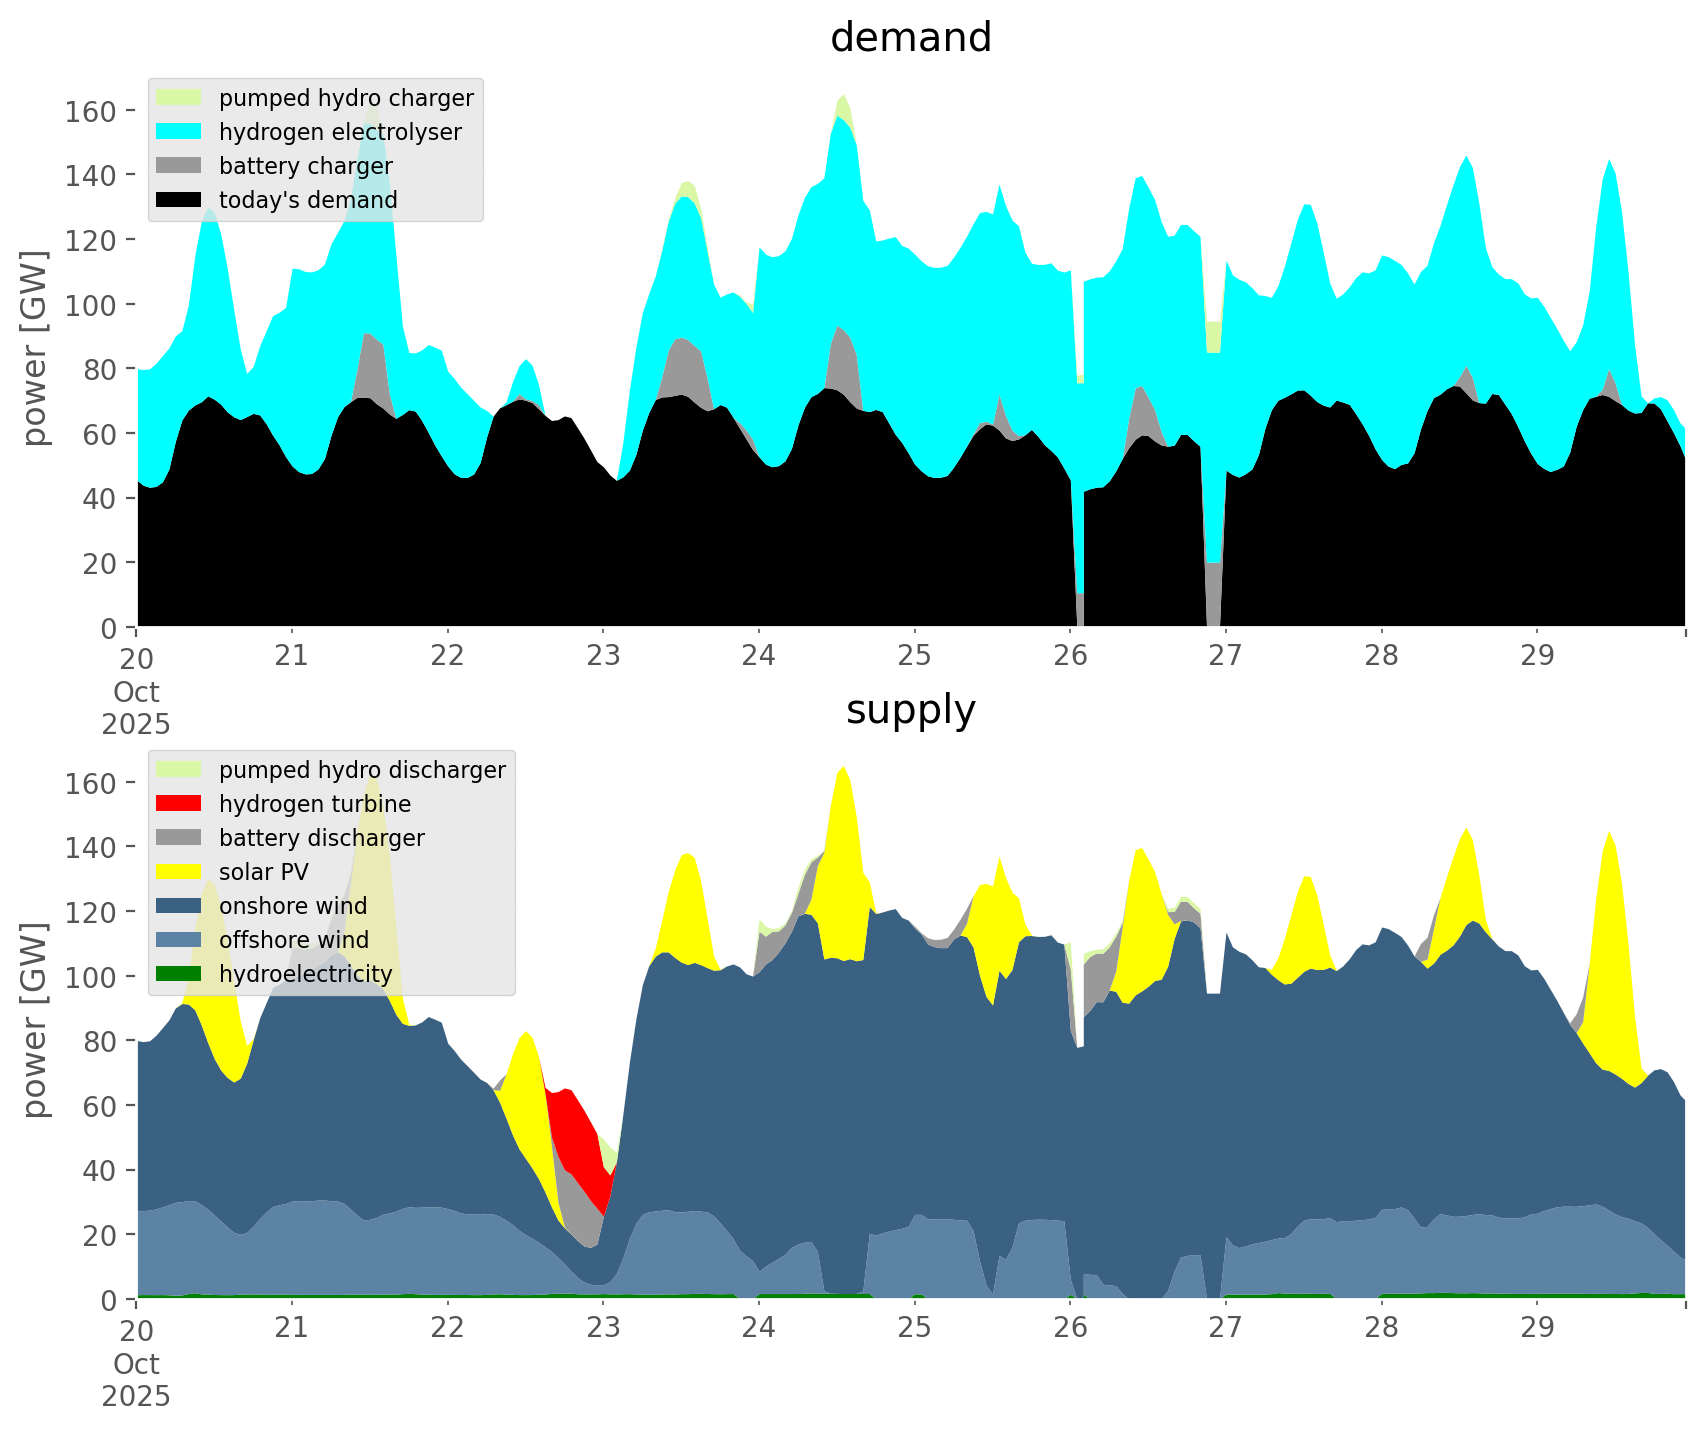Click the 160 y-axis tick on demand chart
This screenshot has width=1706, height=1431.
(x=90, y=111)
